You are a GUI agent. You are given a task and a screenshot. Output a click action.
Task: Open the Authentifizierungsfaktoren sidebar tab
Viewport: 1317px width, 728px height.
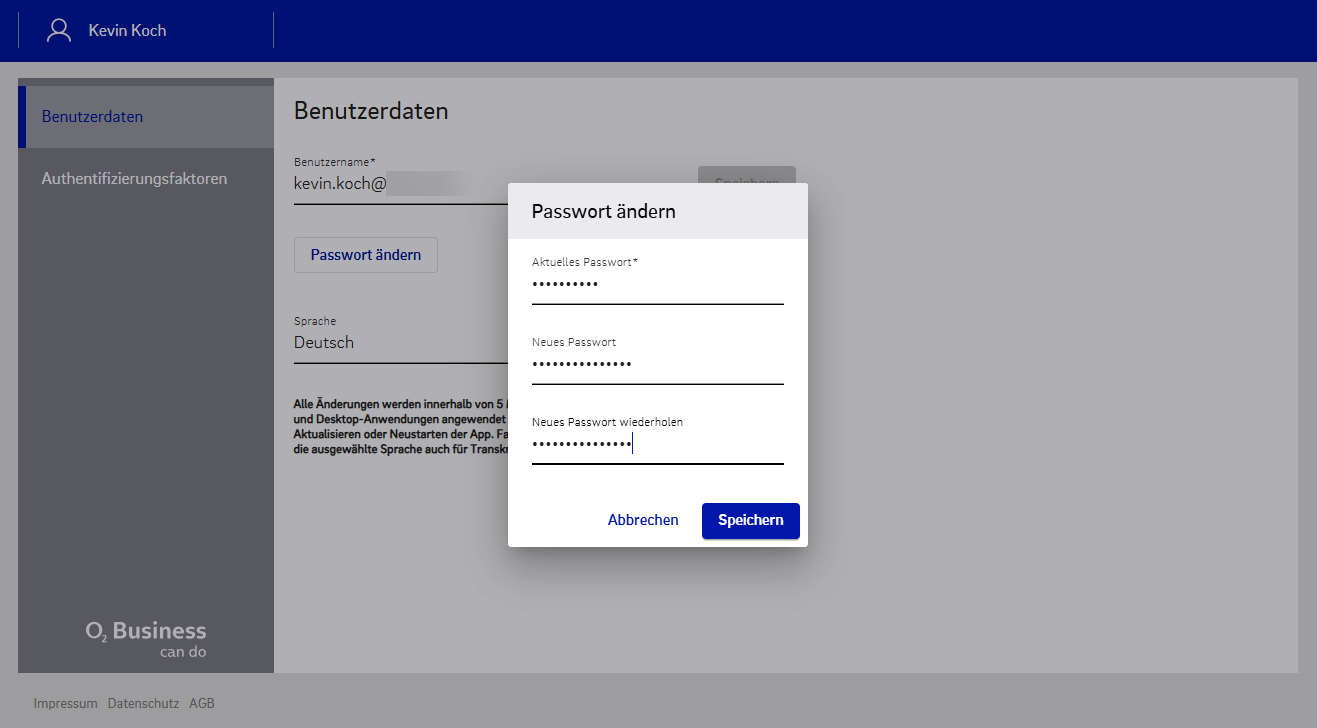click(x=134, y=179)
